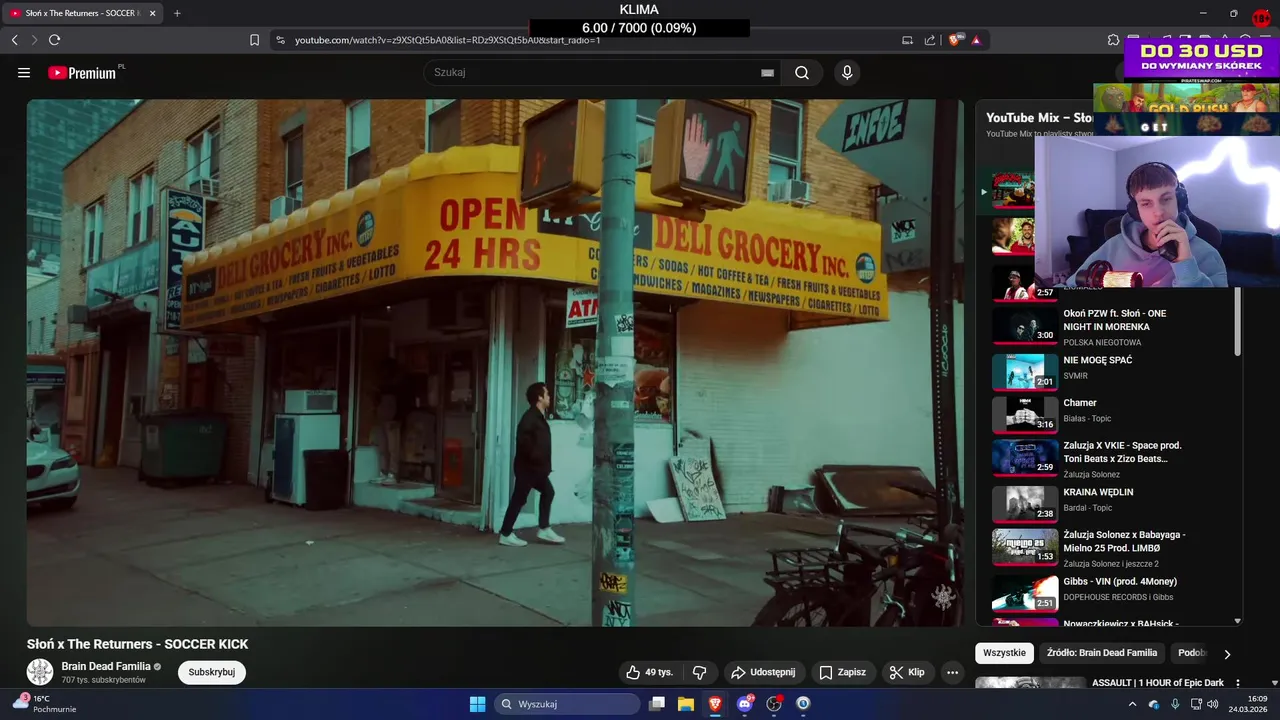
Task: Open Brain Dead Familia channel avatar
Action: point(40,672)
